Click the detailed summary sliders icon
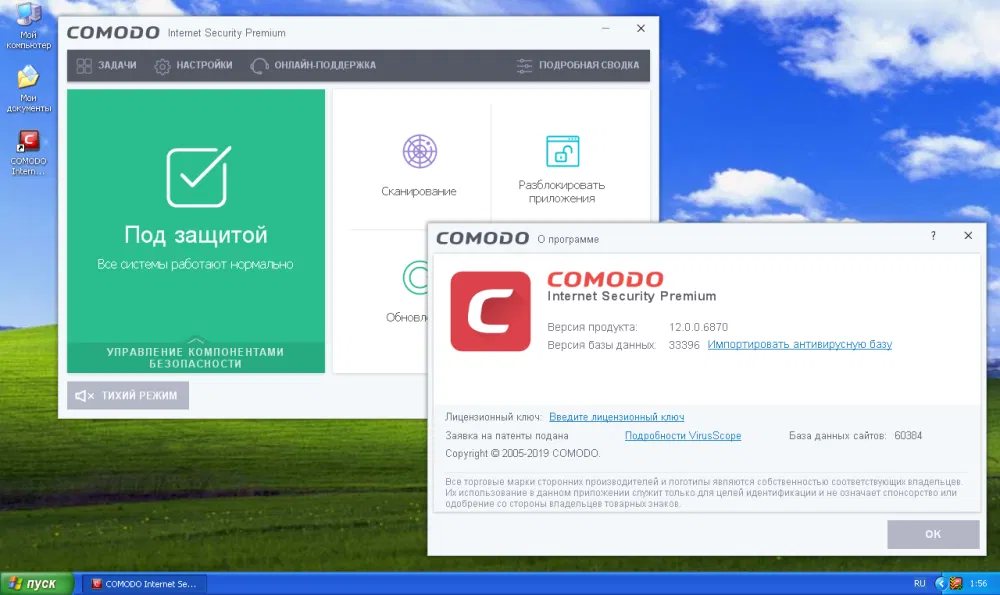The width and height of the screenshot is (1000, 595). pyautogui.click(x=524, y=66)
